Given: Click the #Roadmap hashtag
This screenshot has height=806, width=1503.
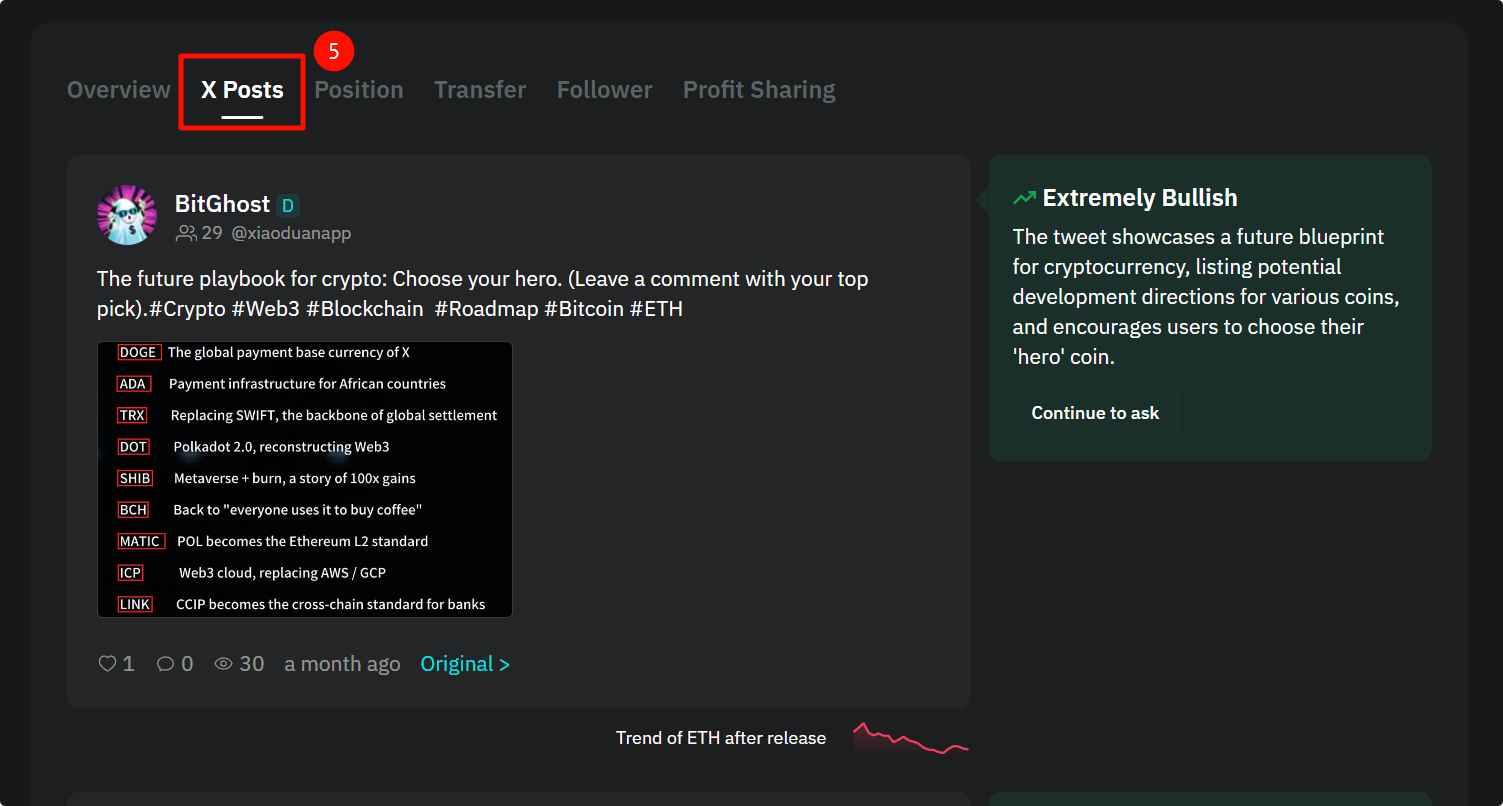Looking at the screenshot, I should (x=487, y=309).
